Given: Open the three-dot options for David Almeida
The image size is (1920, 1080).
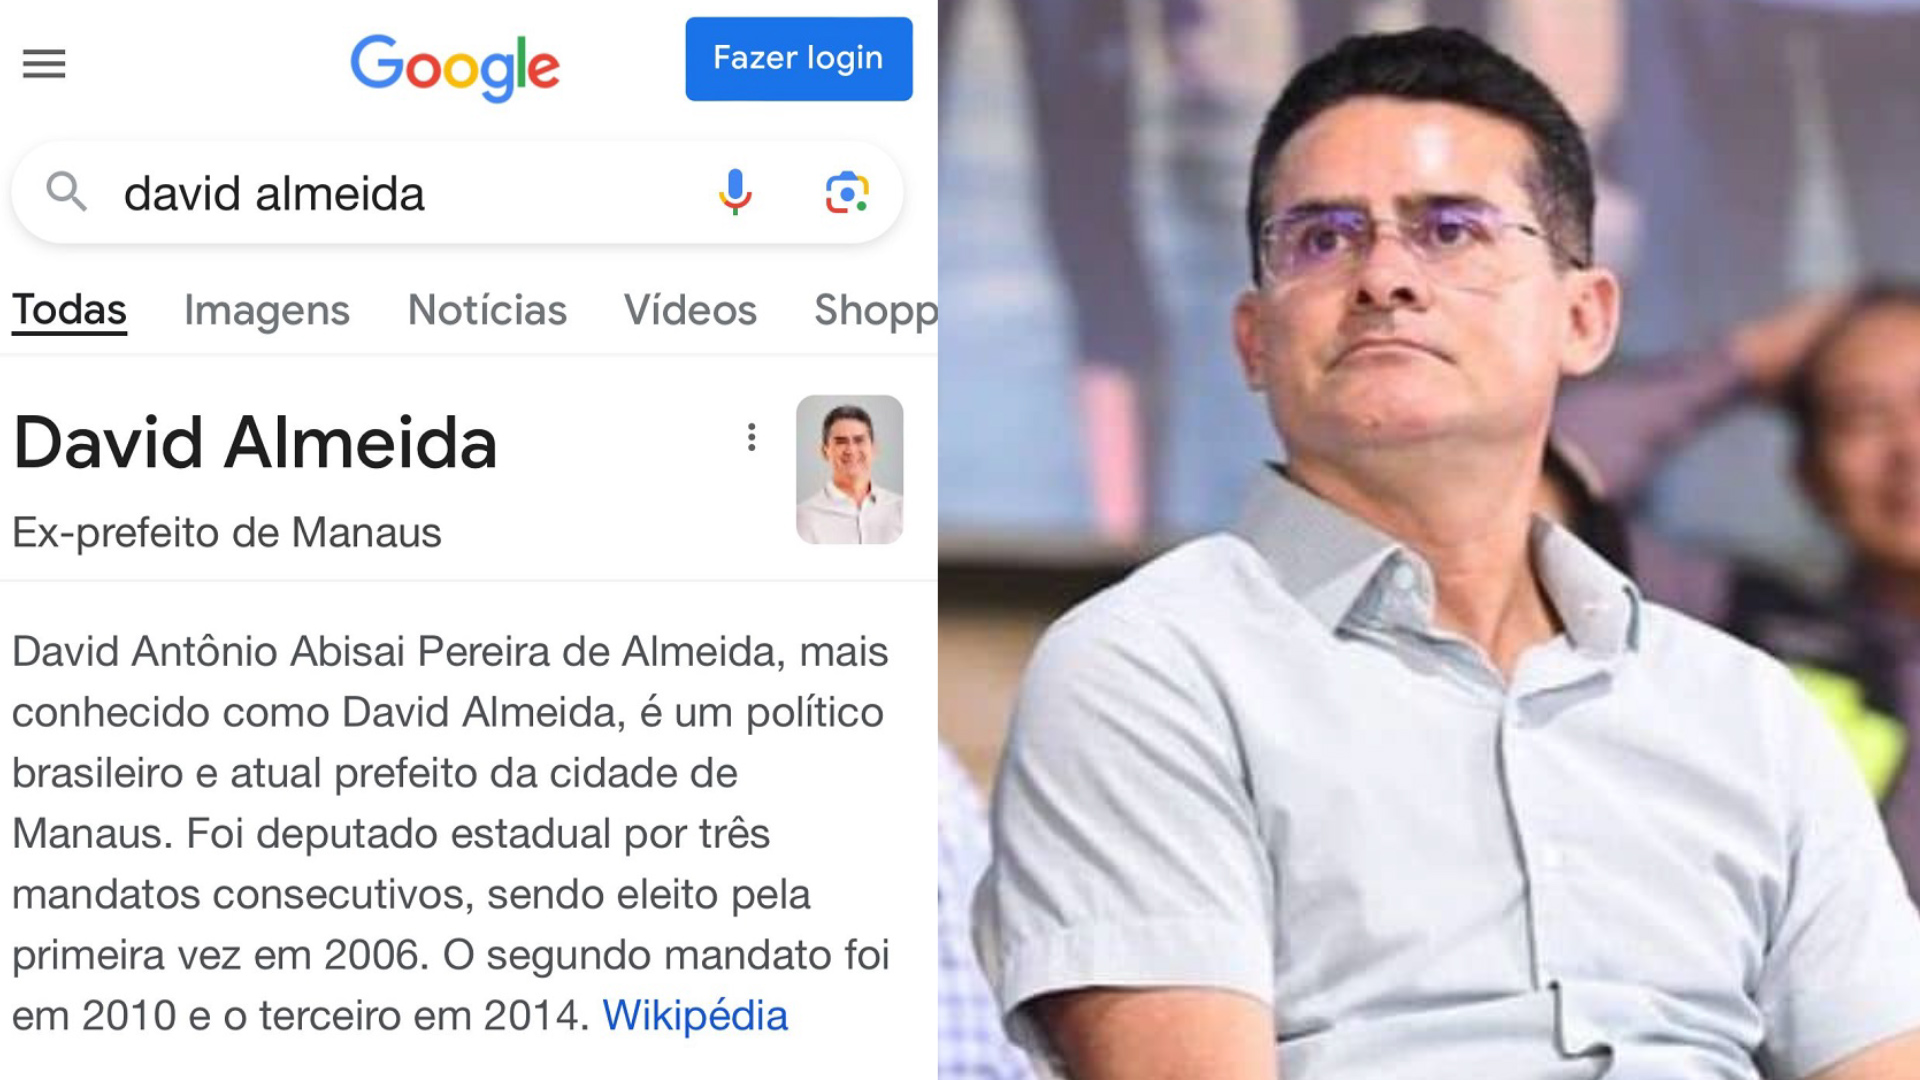Looking at the screenshot, I should [x=751, y=437].
